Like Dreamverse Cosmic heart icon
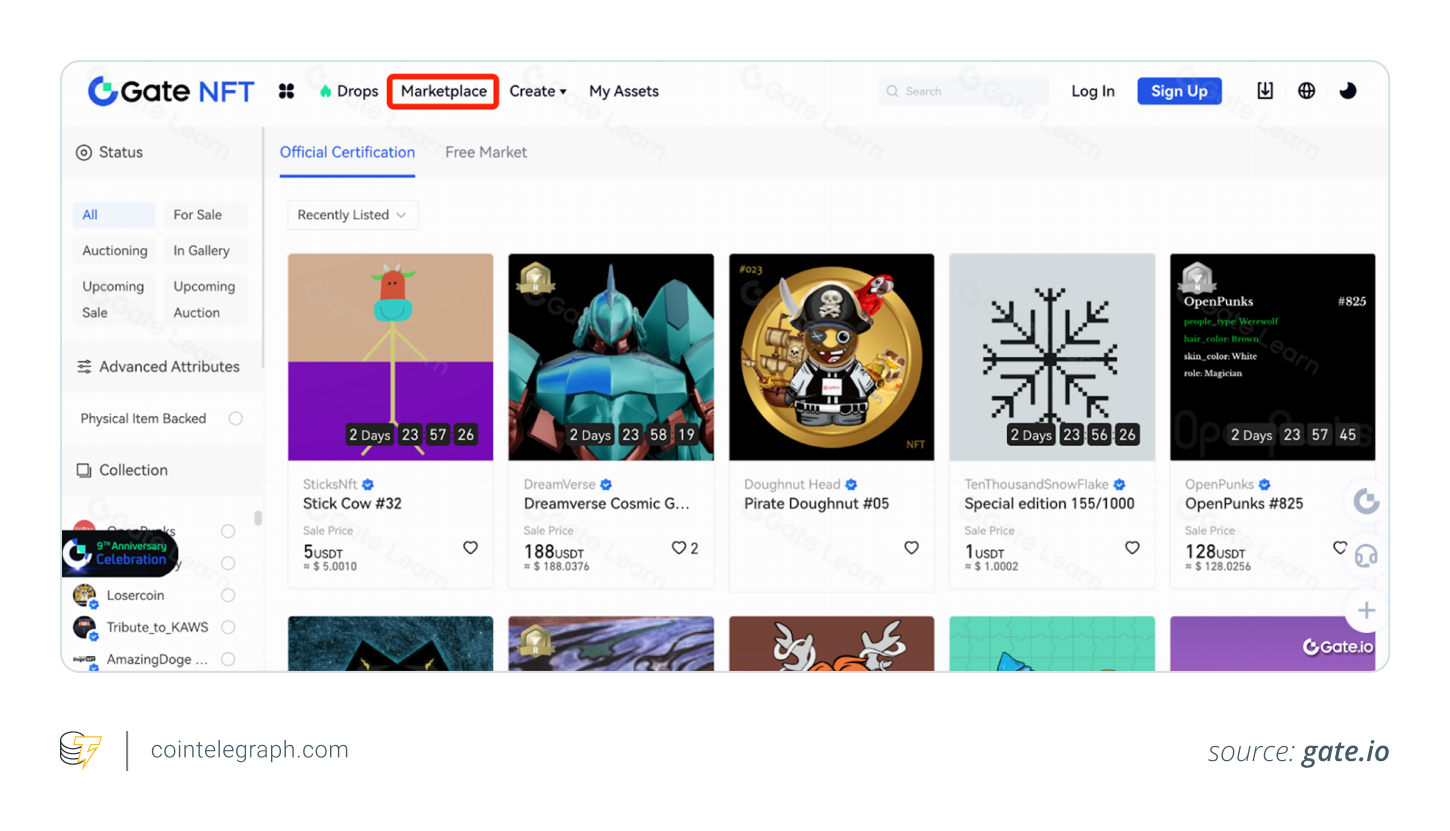 [679, 548]
